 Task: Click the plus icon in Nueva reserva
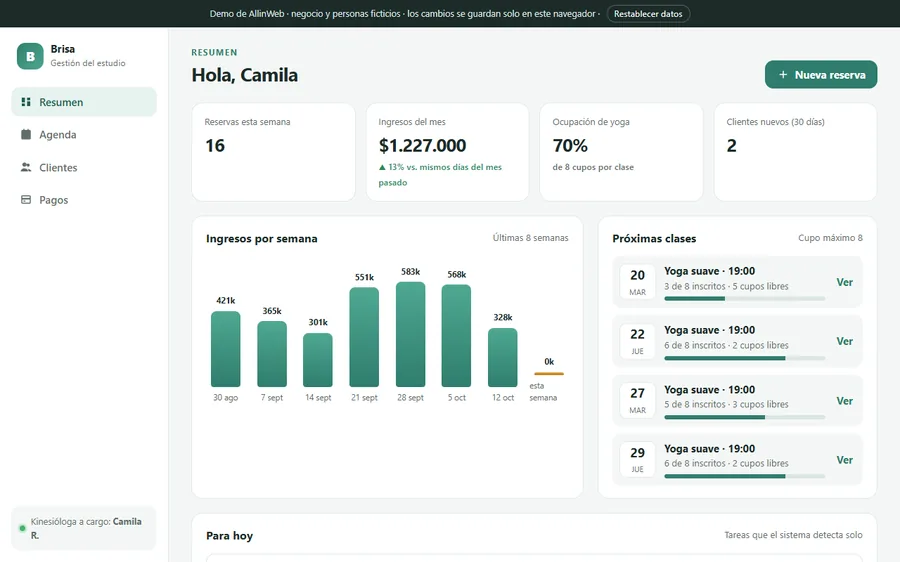pos(783,75)
